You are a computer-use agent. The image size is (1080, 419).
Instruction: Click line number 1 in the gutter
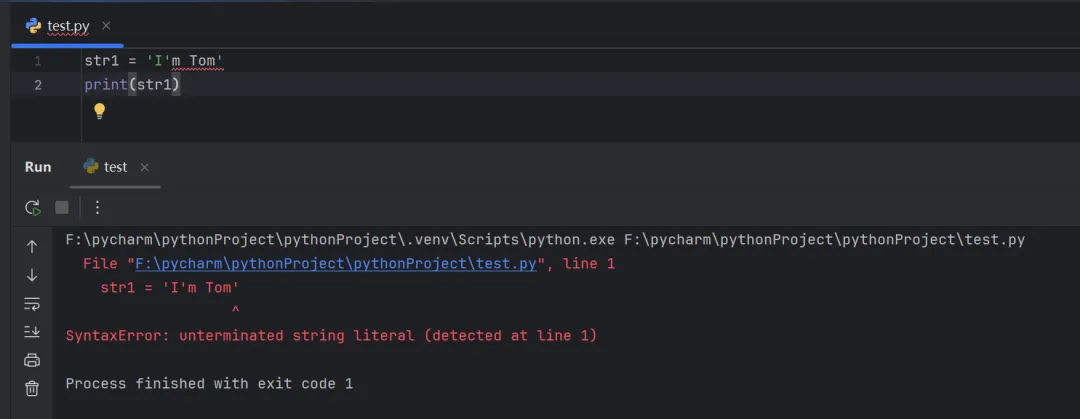click(38, 62)
